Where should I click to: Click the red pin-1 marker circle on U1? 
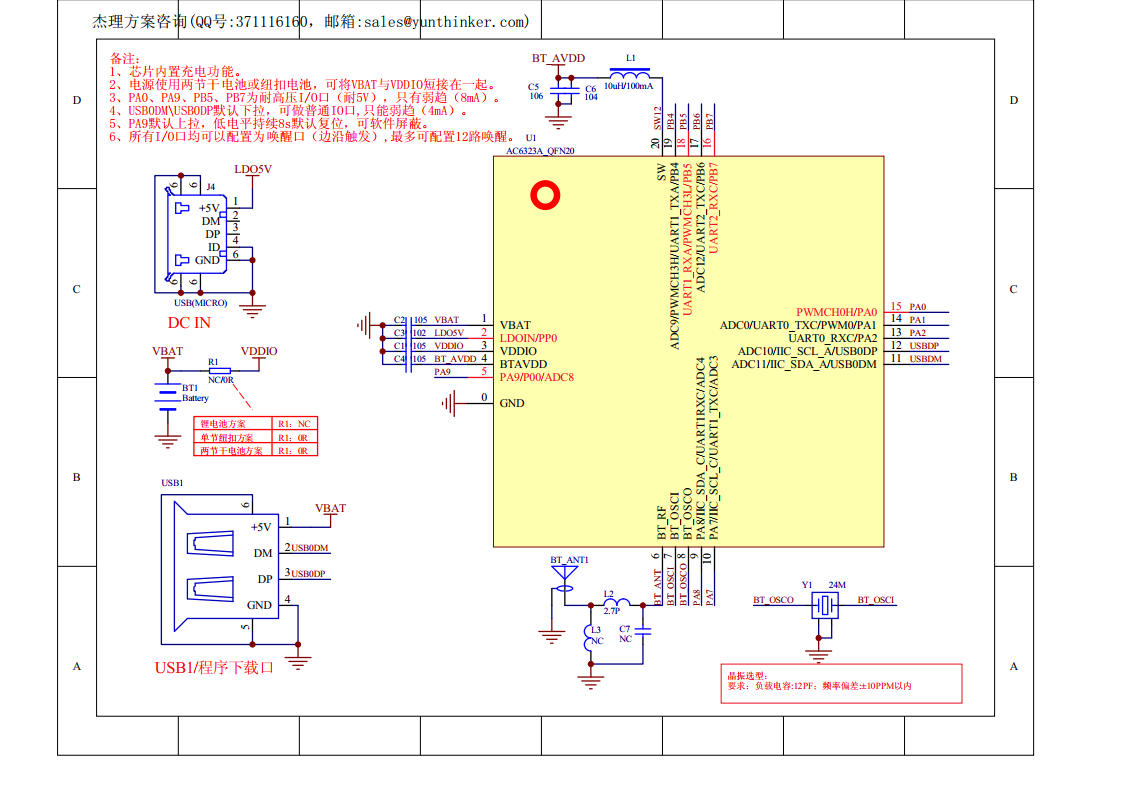click(546, 196)
